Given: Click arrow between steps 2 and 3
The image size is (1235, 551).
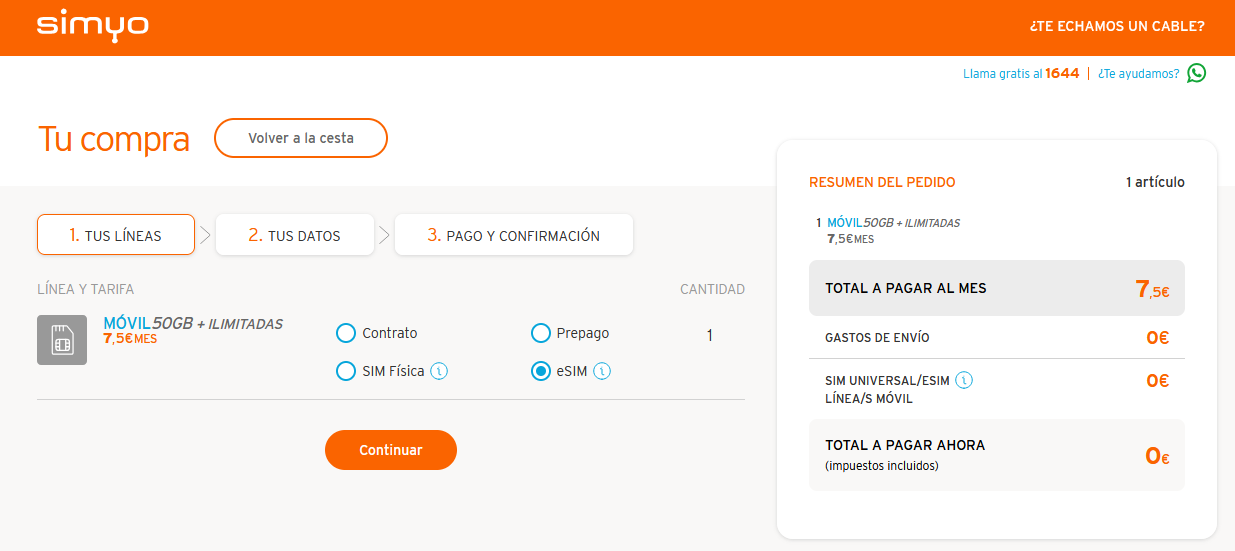Looking at the screenshot, I should click(384, 236).
